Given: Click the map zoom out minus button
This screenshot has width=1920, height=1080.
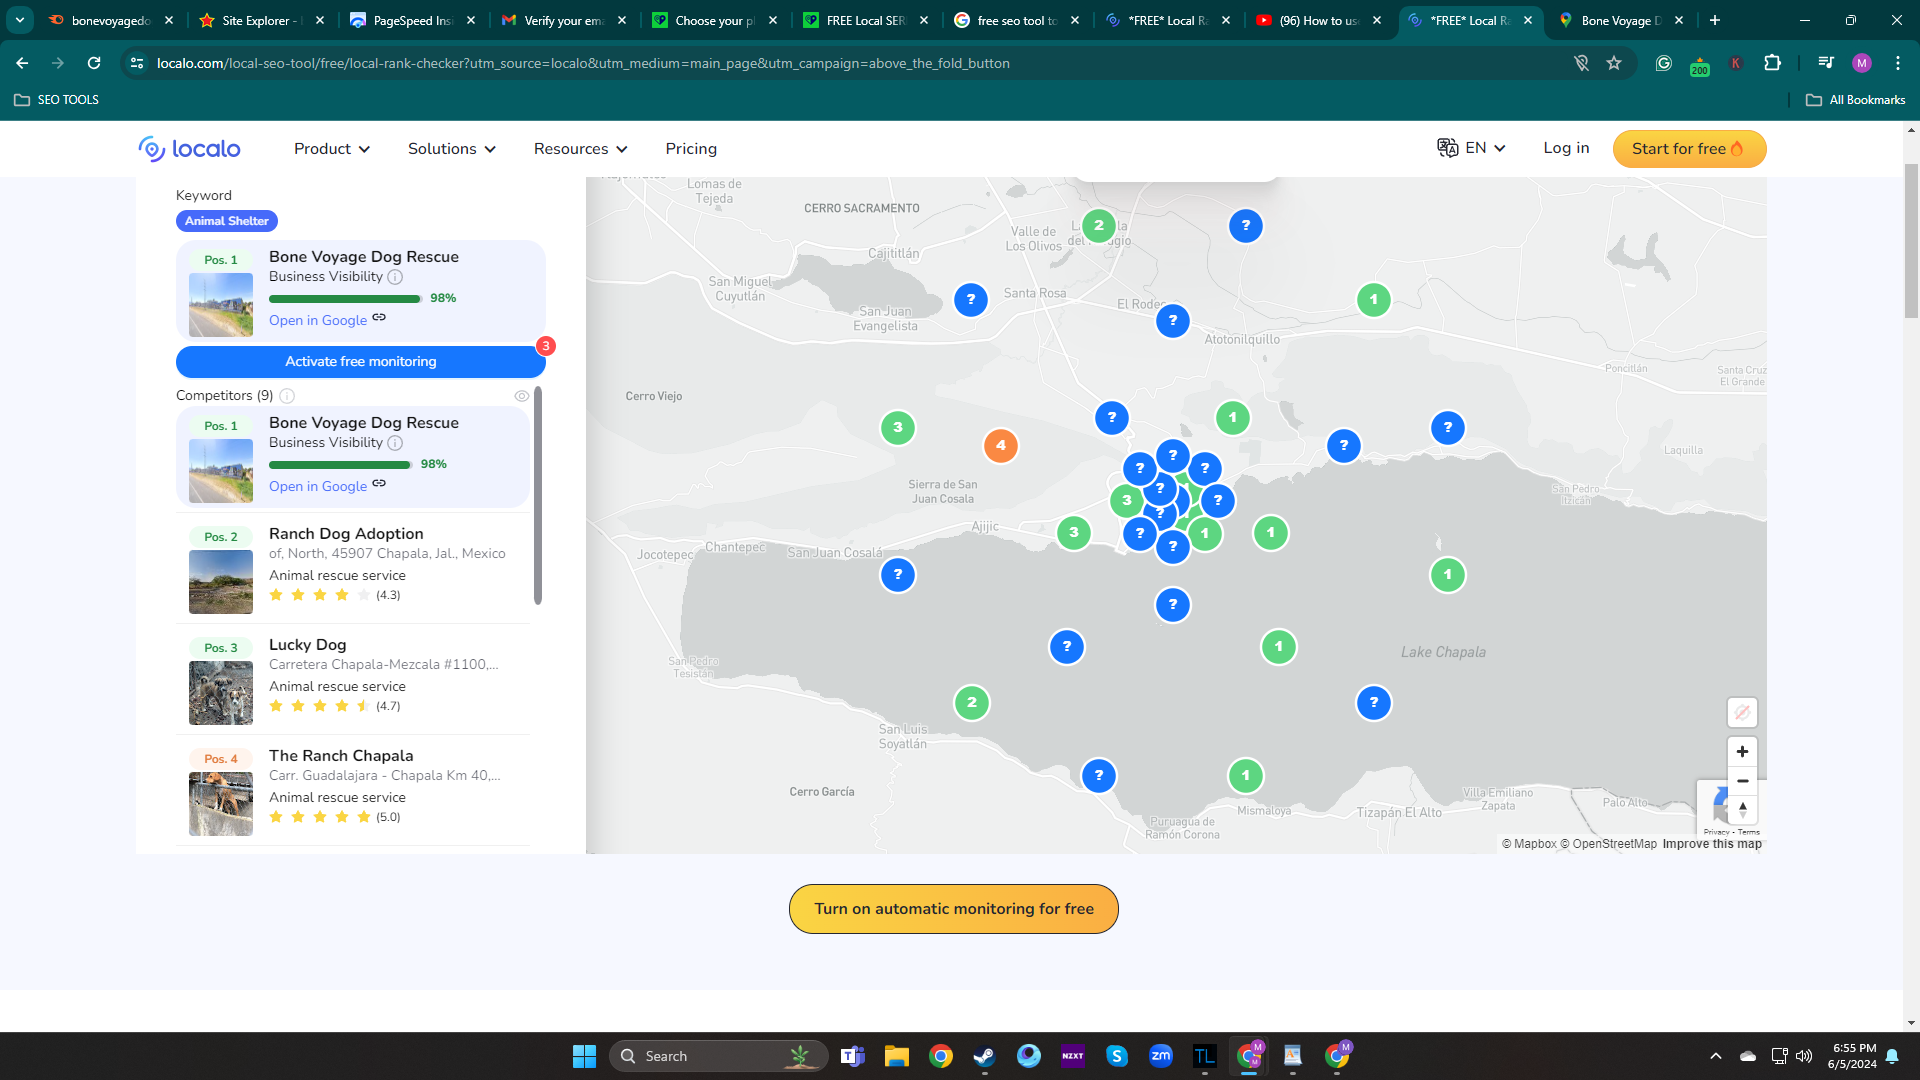Looking at the screenshot, I should 1742,781.
